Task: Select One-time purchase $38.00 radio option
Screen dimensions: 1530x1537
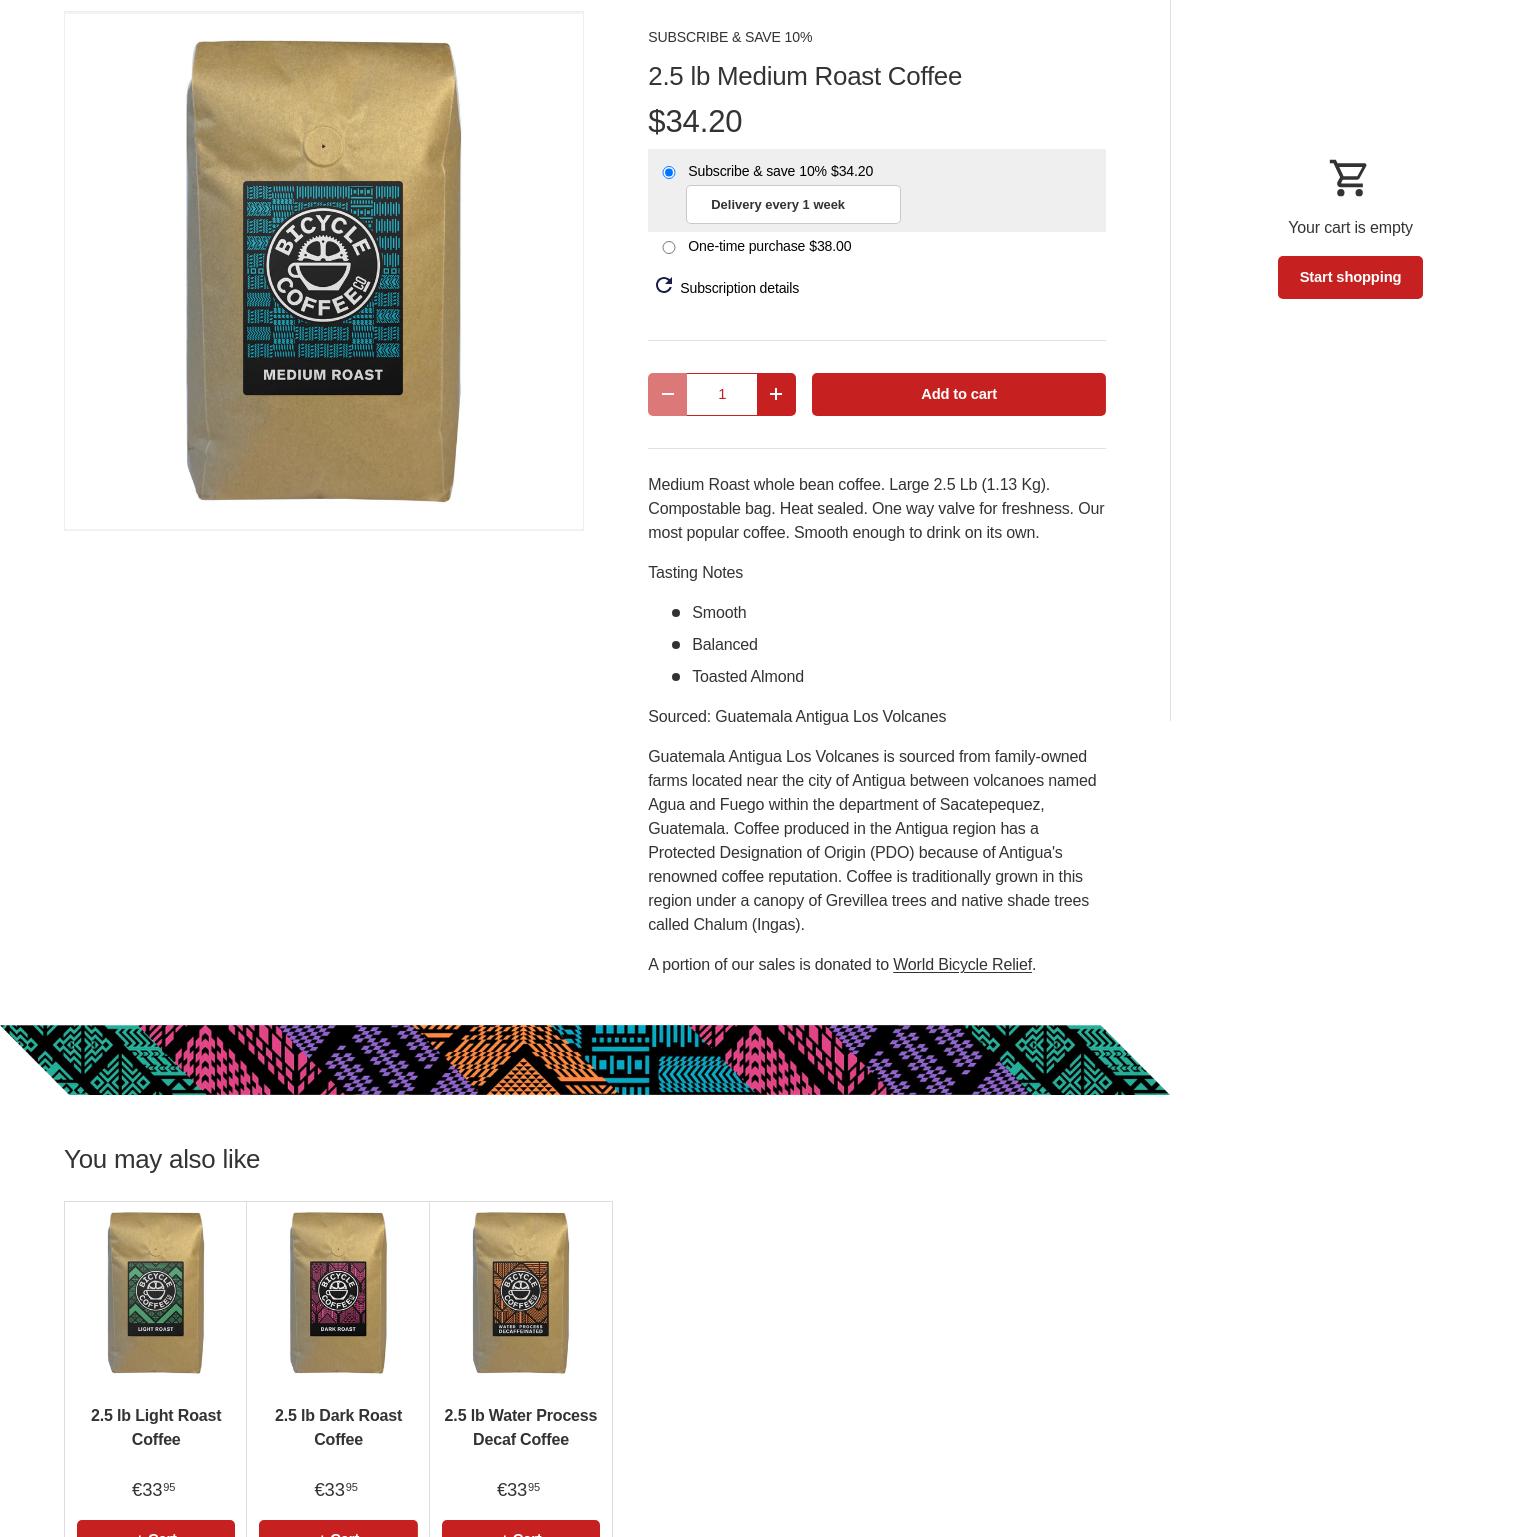Action: coord(669,247)
